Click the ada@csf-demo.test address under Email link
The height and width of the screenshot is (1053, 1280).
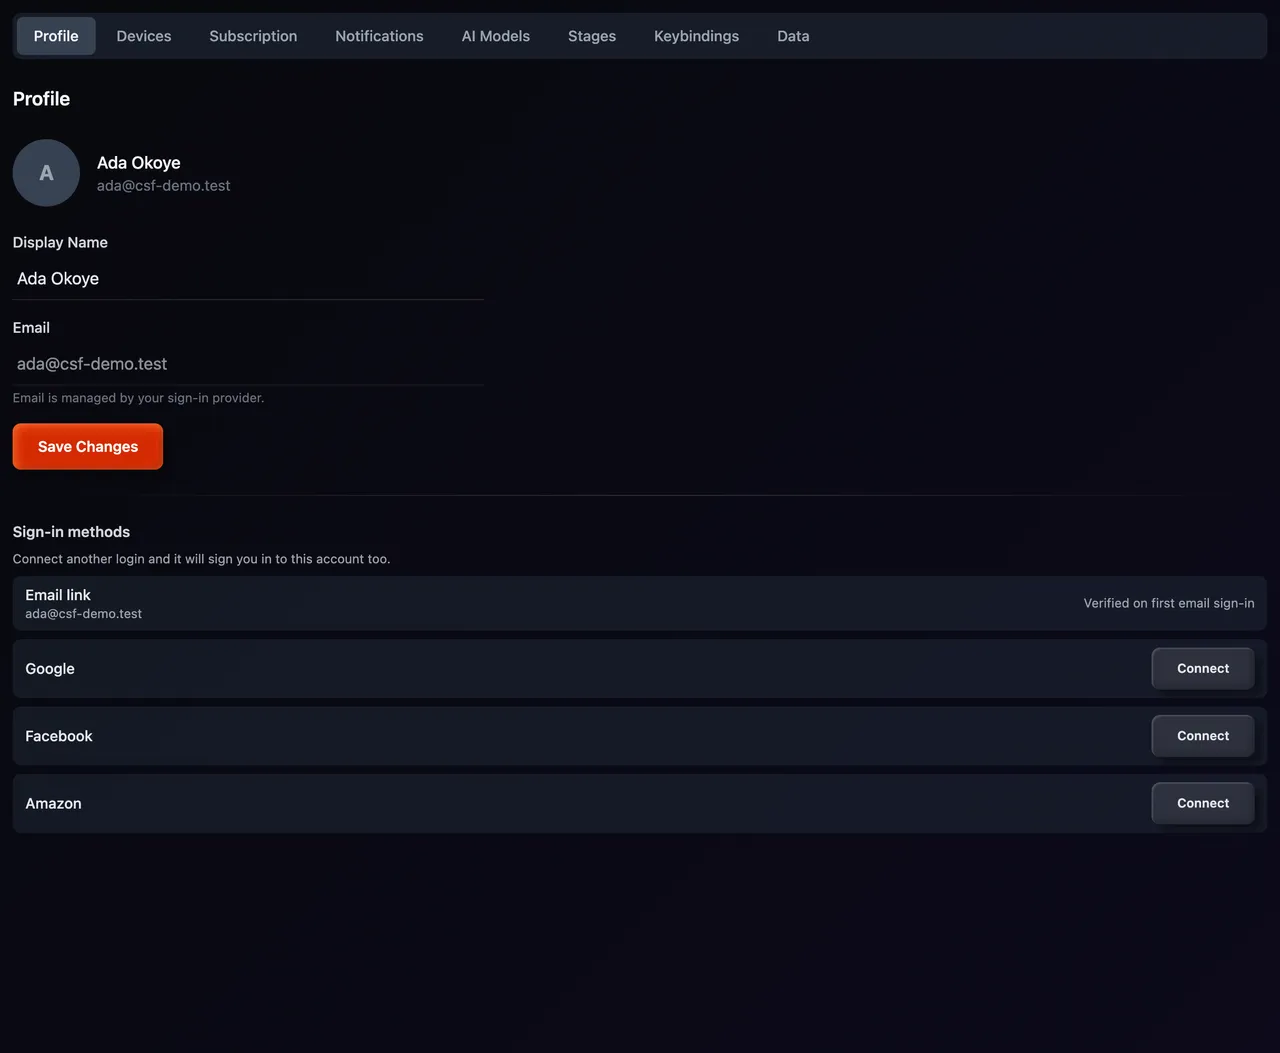pos(84,614)
